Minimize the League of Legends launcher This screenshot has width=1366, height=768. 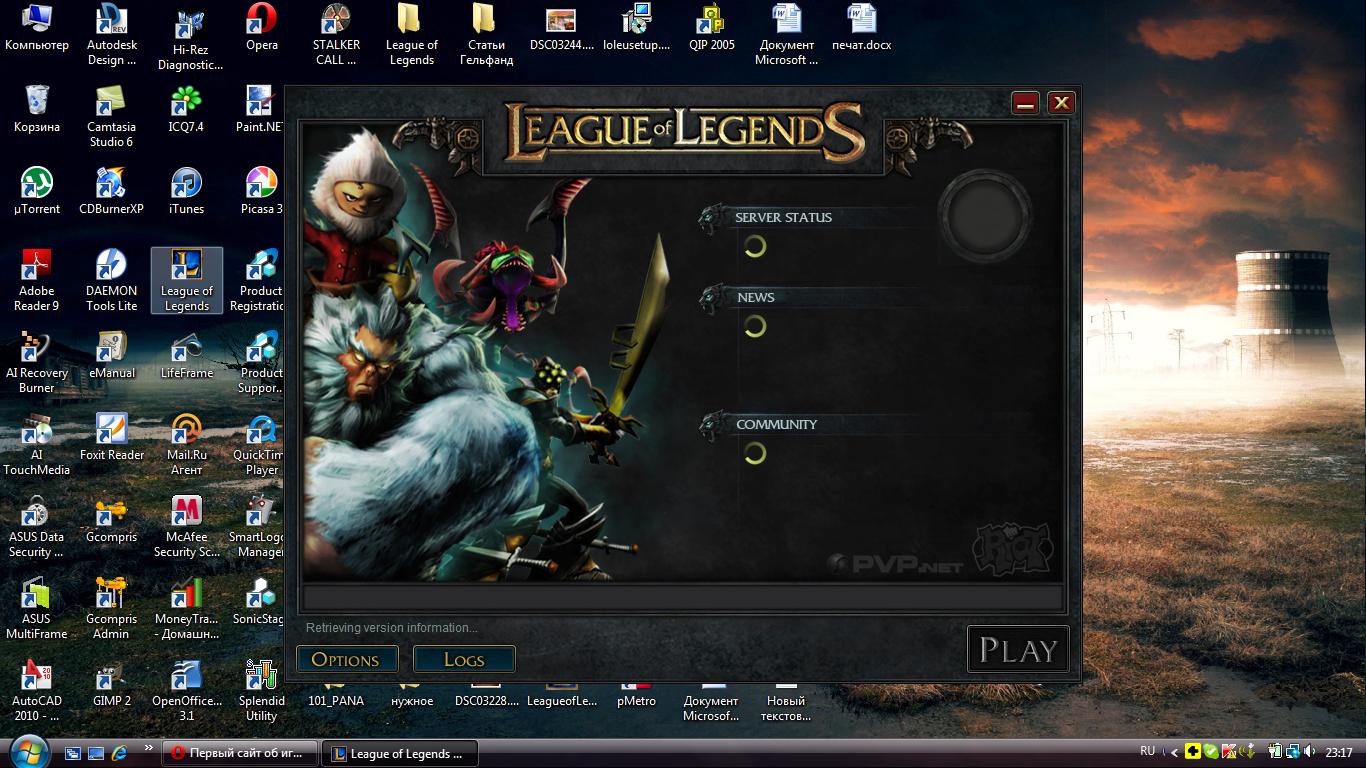[x=1025, y=103]
